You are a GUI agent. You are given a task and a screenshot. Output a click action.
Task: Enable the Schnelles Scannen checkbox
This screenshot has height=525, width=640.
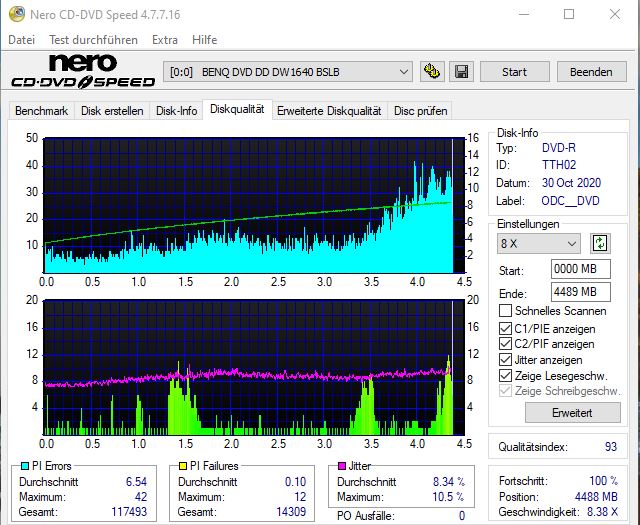click(505, 311)
